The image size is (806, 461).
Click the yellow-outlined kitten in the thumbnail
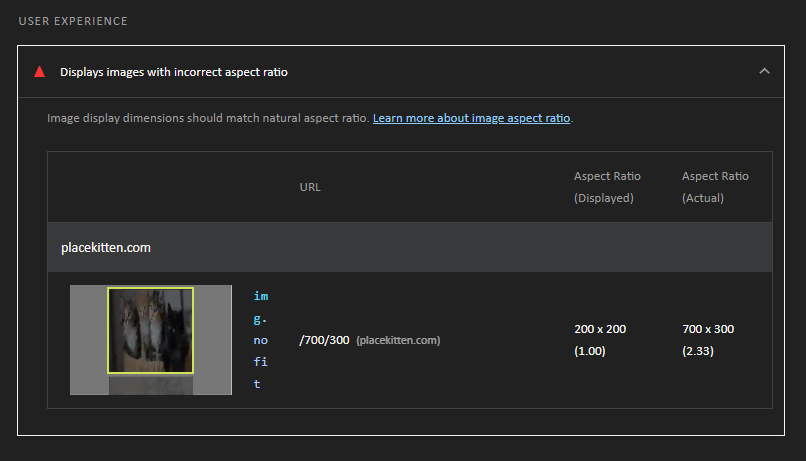coord(151,330)
